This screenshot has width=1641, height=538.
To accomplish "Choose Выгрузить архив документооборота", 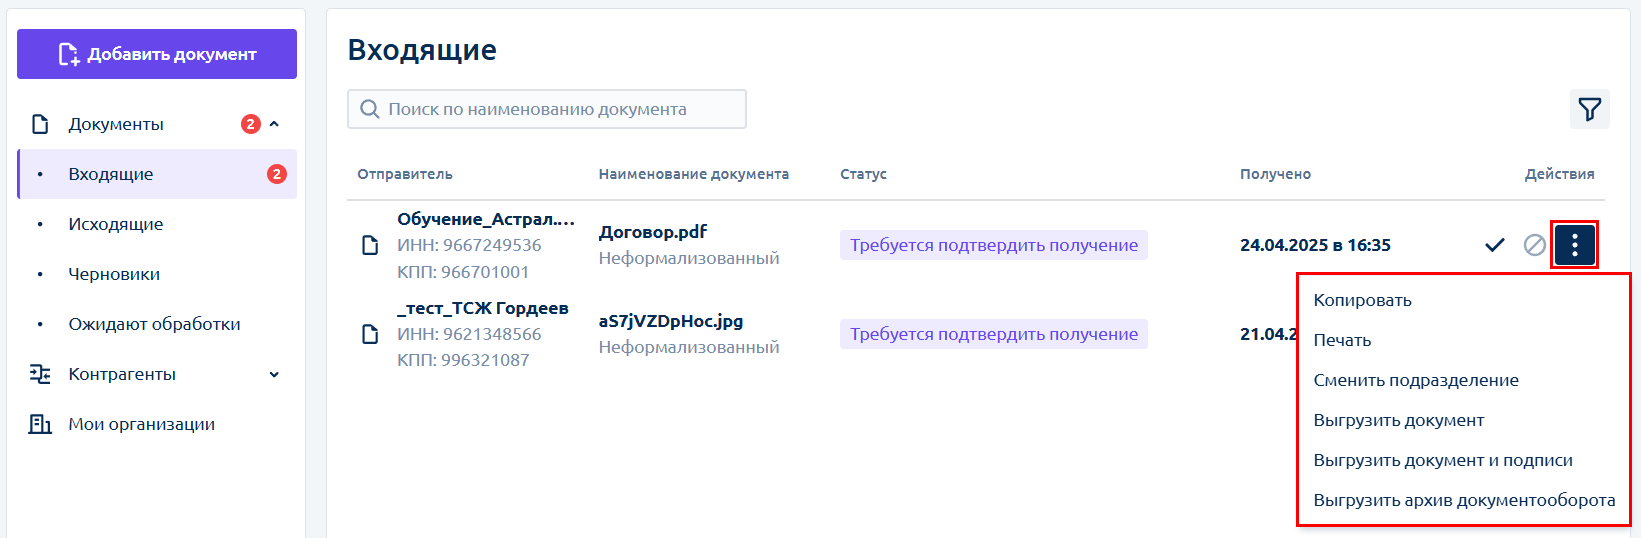I will [1463, 500].
